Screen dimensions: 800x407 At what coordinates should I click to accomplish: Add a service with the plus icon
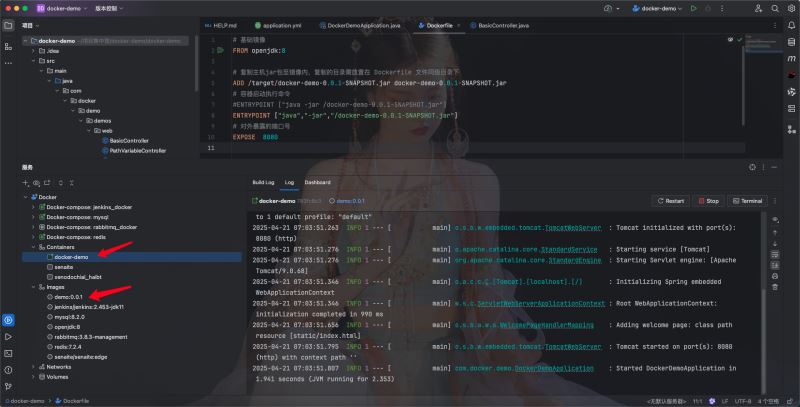tap(25, 183)
